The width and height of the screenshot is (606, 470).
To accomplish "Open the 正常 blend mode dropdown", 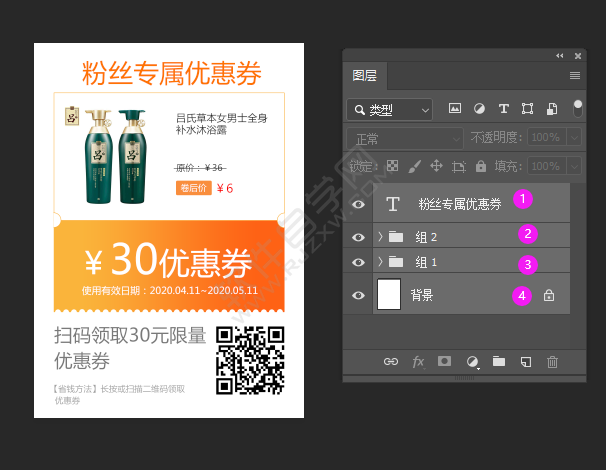I will [x=405, y=138].
